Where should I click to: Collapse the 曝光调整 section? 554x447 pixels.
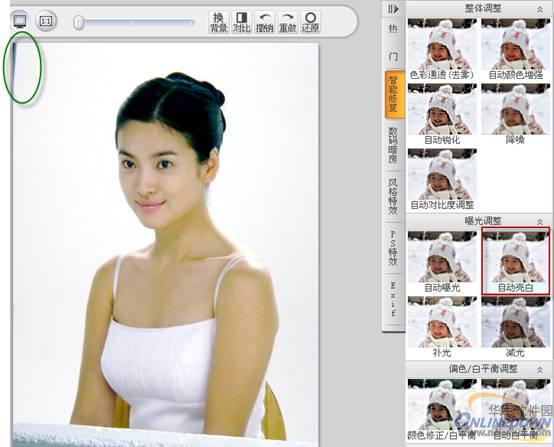(x=540, y=222)
